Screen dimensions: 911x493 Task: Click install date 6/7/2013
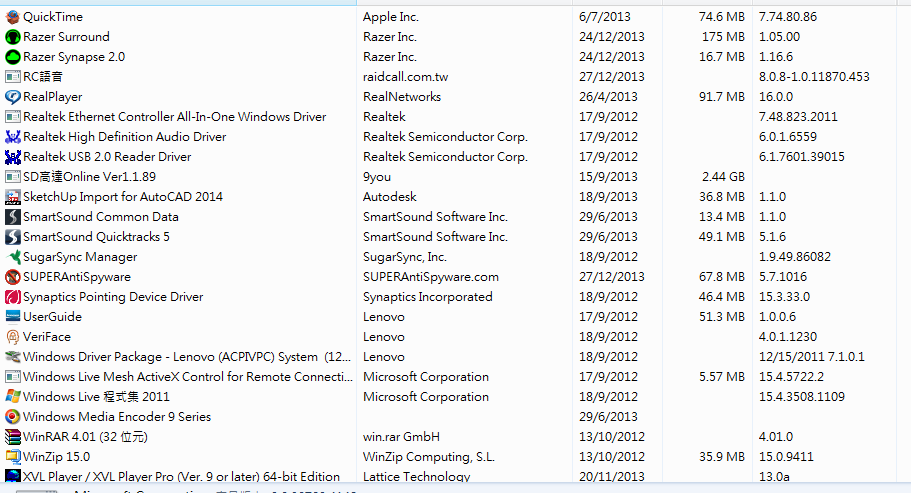(x=605, y=17)
